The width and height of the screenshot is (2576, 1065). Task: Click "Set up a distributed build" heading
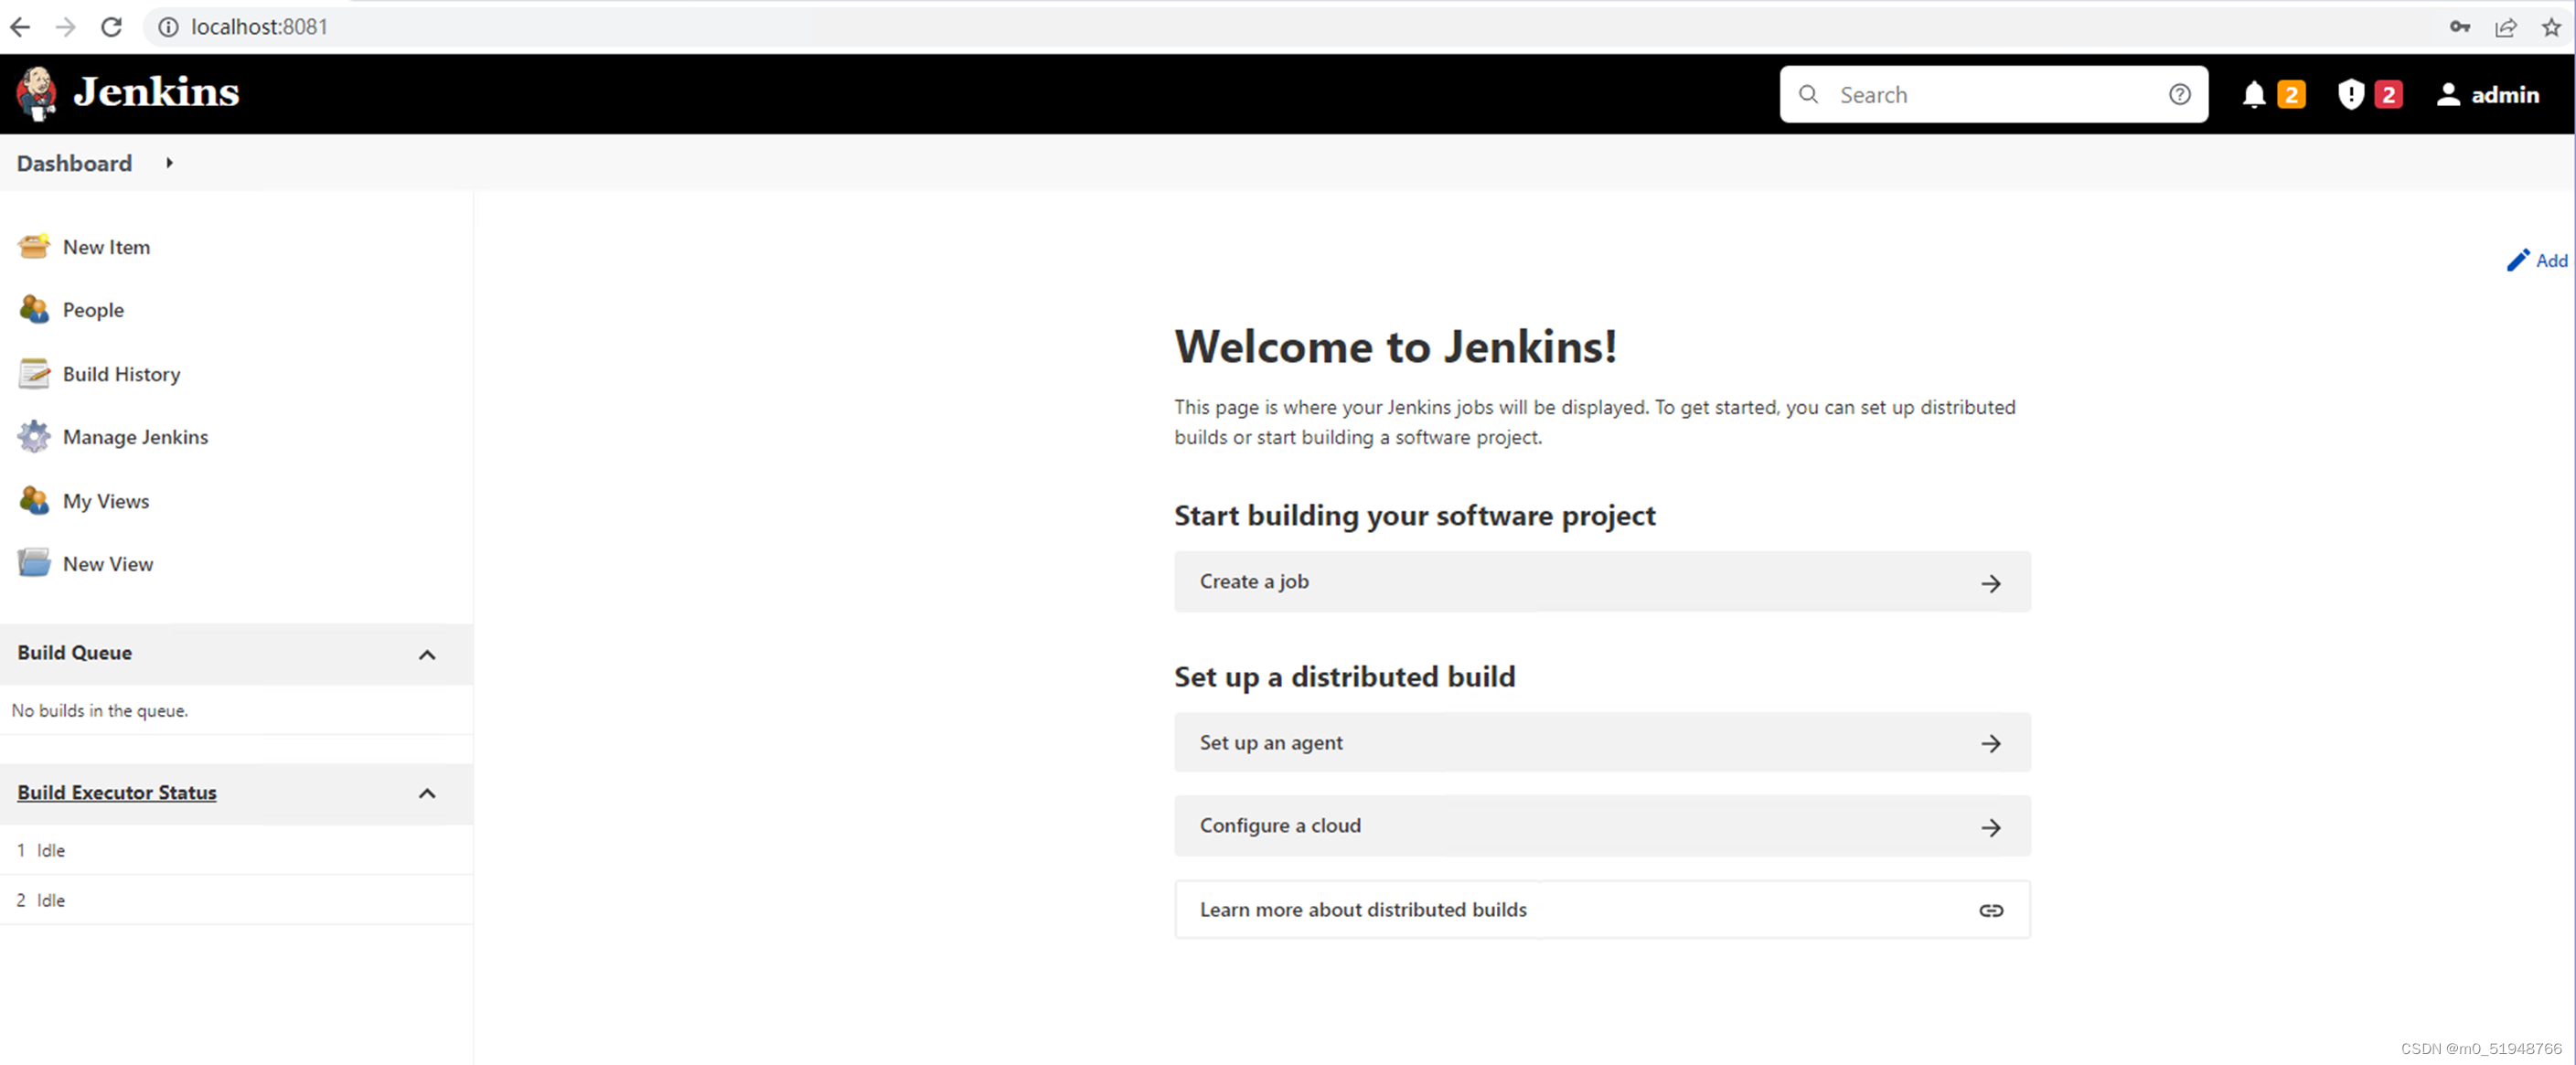point(1344,677)
